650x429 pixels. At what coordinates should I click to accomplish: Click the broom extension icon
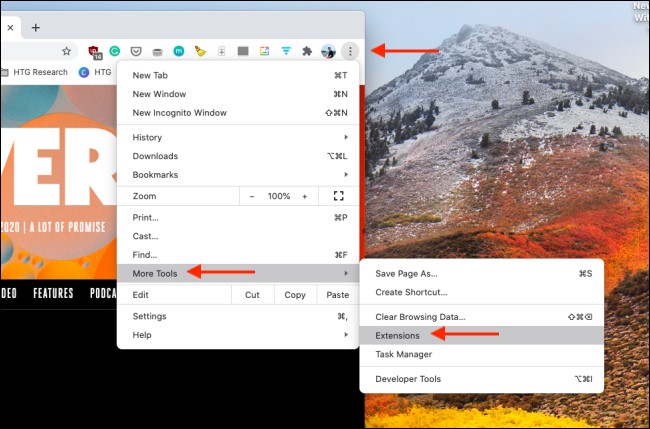pyautogui.click(x=200, y=51)
